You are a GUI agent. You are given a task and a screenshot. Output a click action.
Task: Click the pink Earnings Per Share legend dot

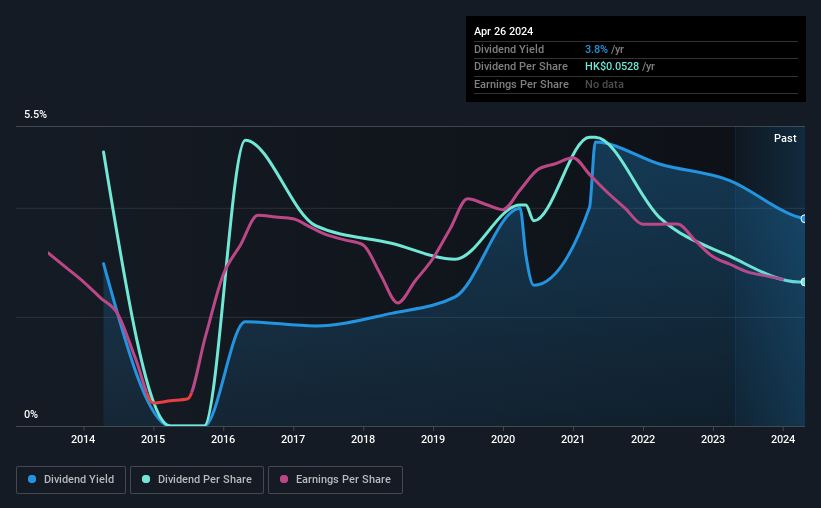[x=284, y=479]
